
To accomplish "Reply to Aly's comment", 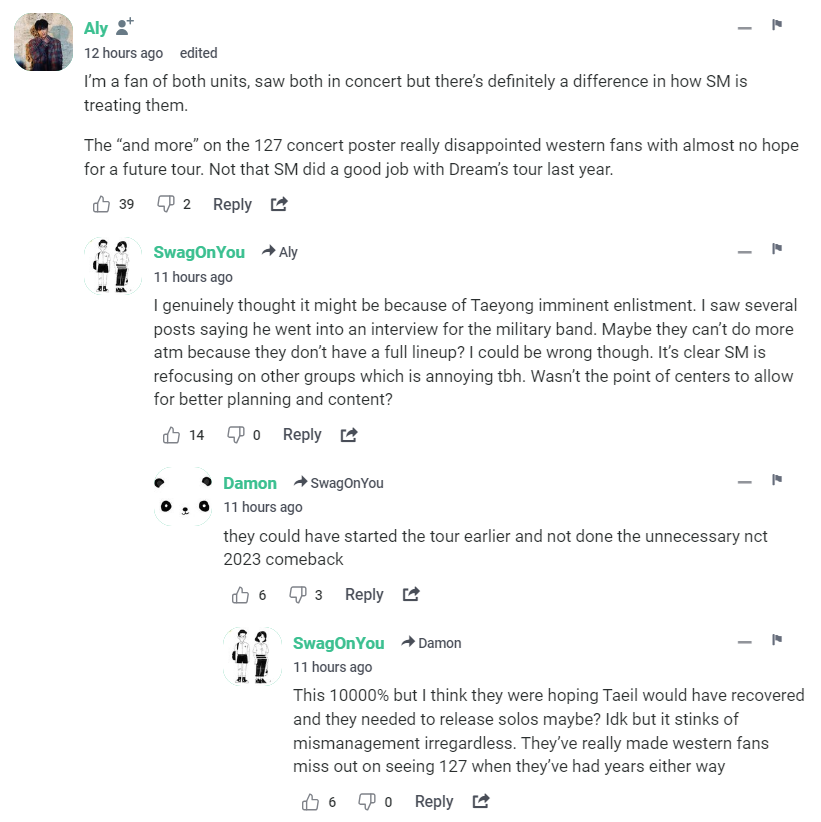I will pyautogui.click(x=232, y=204).
